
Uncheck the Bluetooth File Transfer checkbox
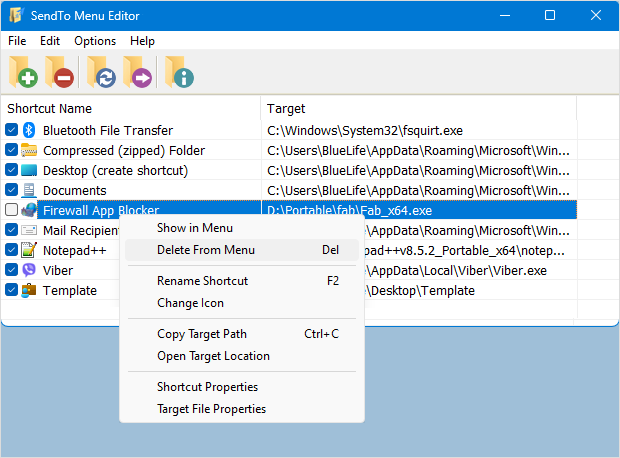click(11, 130)
